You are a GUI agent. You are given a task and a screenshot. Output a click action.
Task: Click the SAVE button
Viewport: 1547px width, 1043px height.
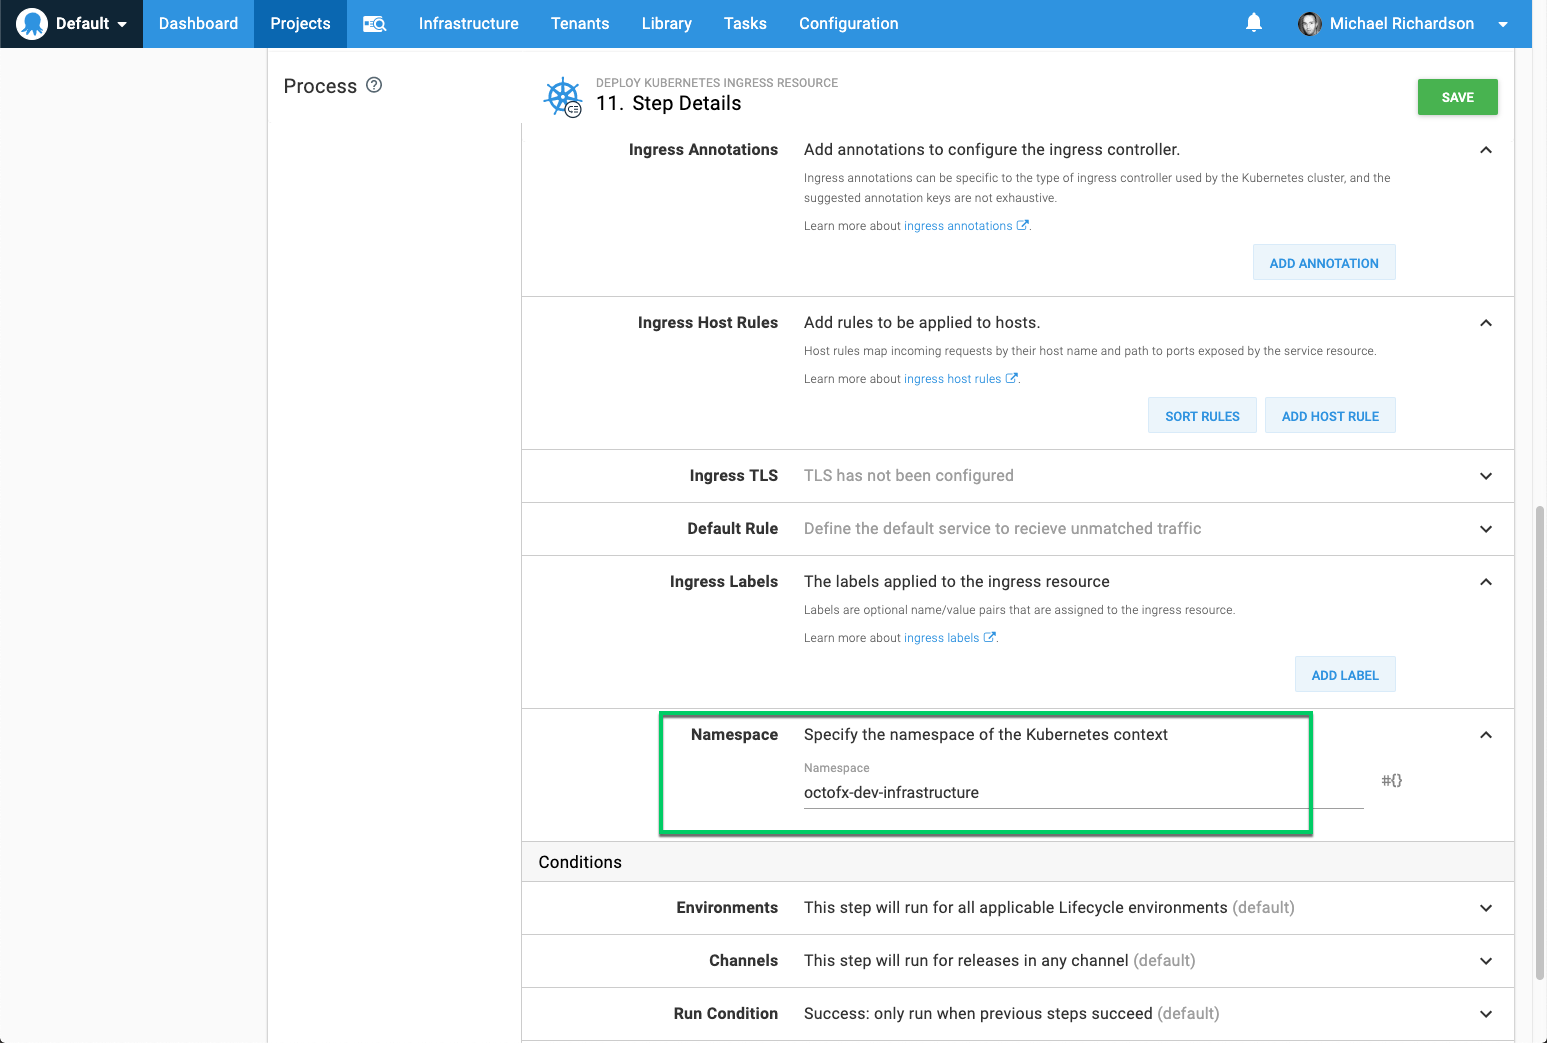(1457, 97)
